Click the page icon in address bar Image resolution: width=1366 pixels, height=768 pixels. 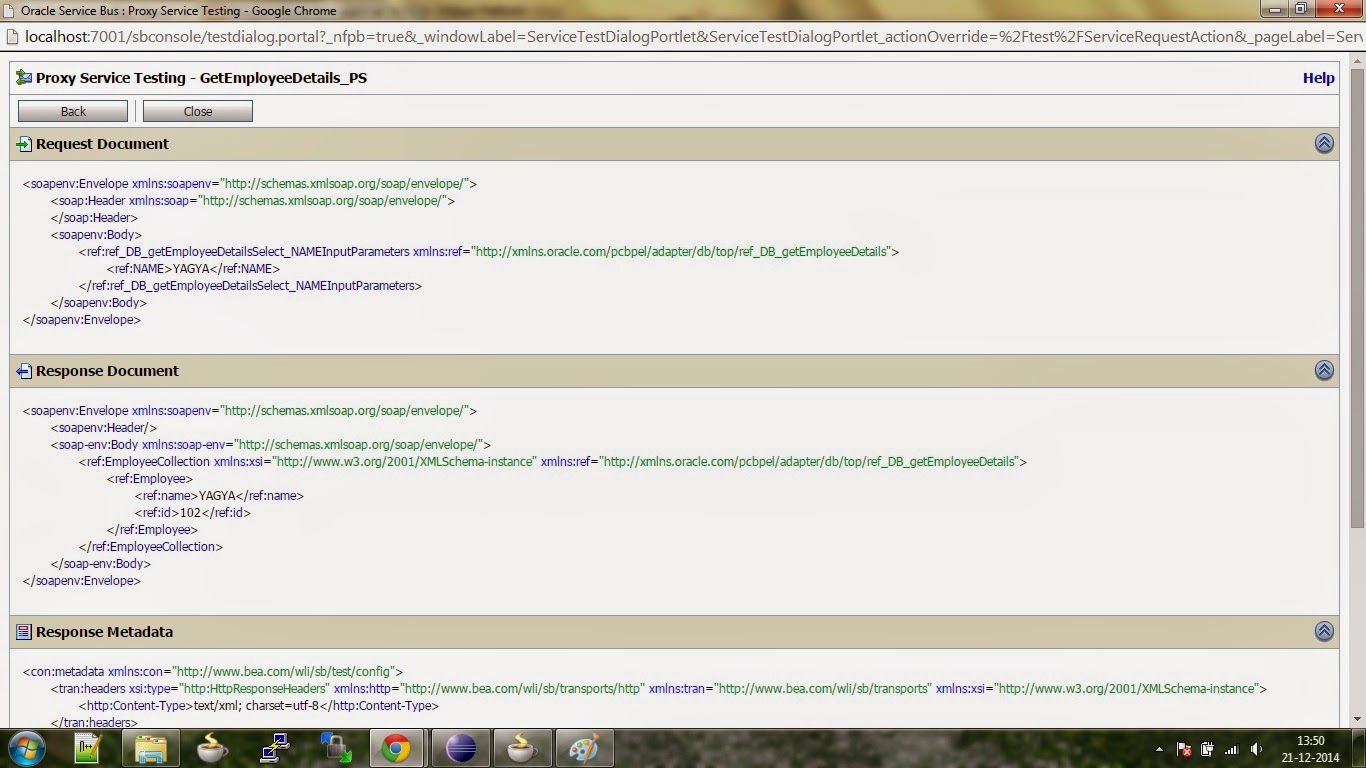[13, 37]
